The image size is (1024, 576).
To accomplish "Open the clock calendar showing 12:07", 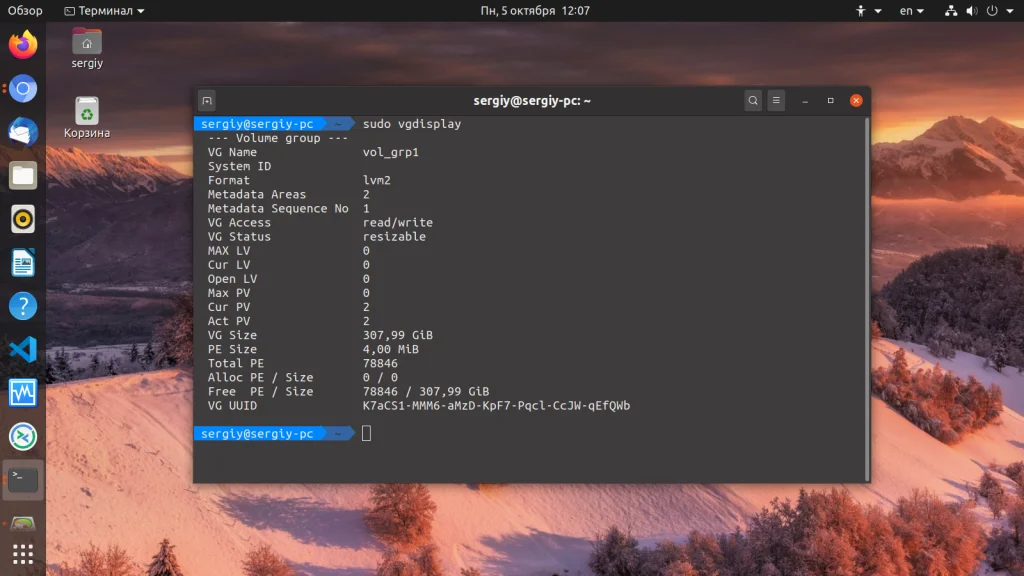I will [x=535, y=10].
